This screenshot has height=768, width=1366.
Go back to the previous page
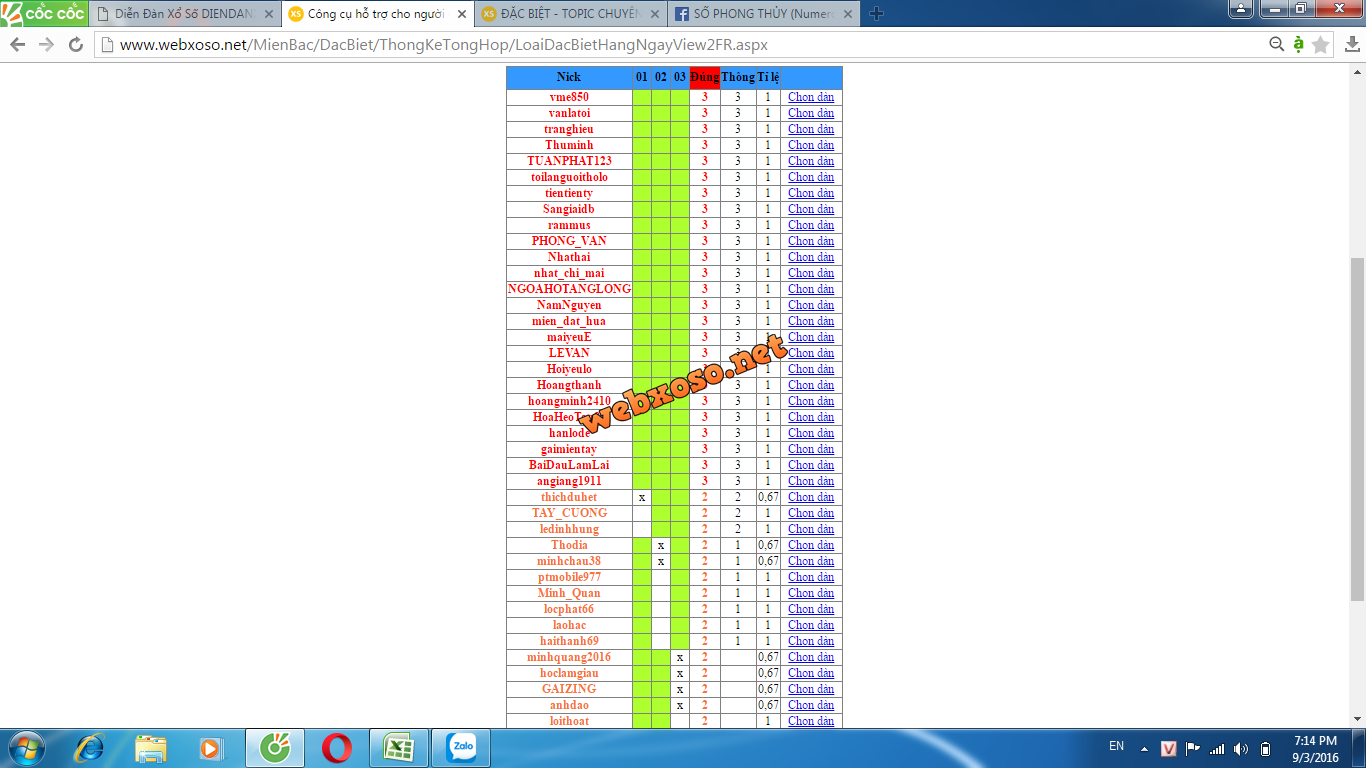click(x=18, y=45)
